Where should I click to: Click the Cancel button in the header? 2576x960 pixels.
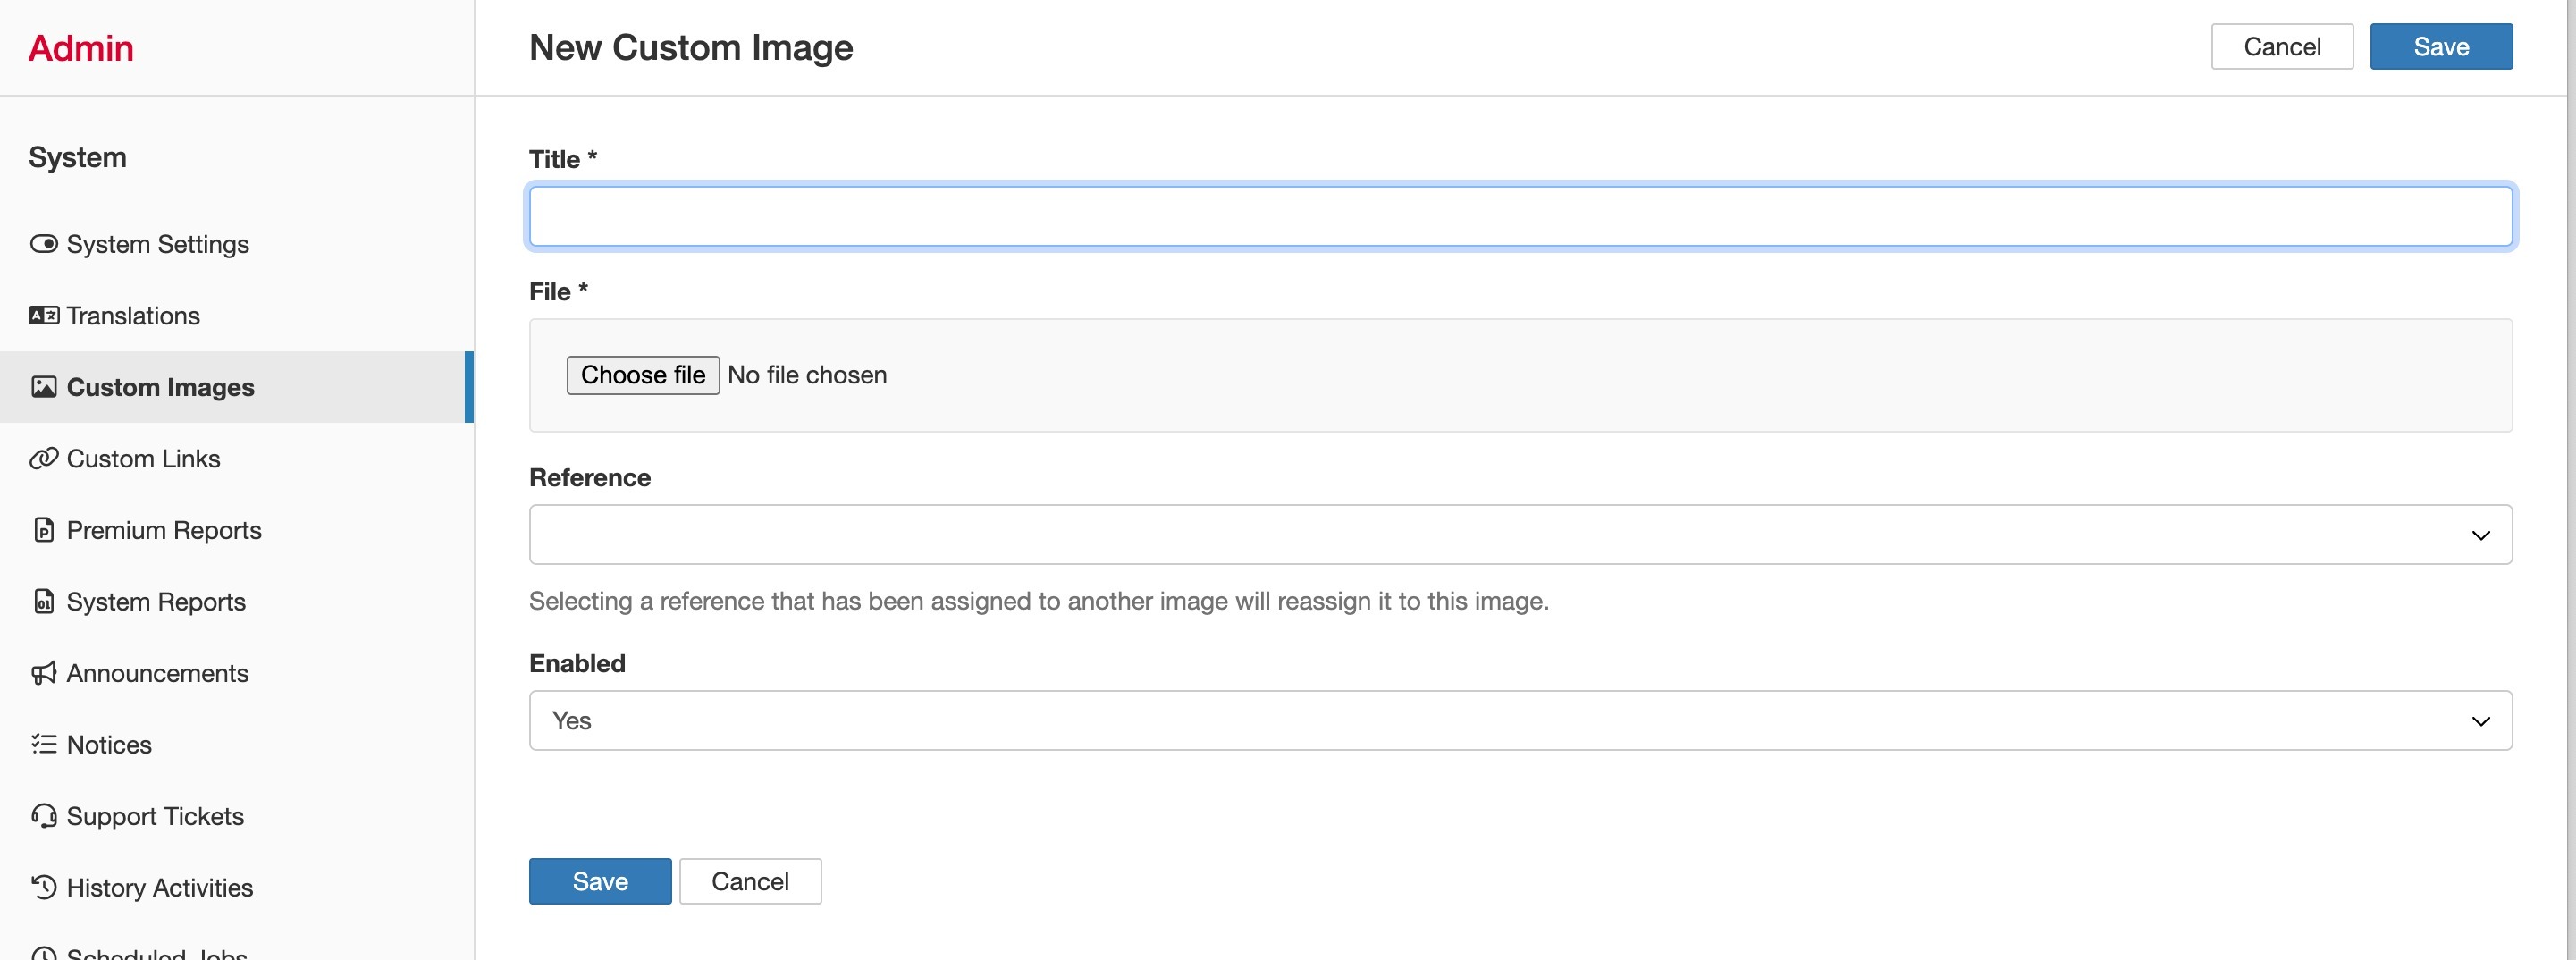tap(2282, 46)
